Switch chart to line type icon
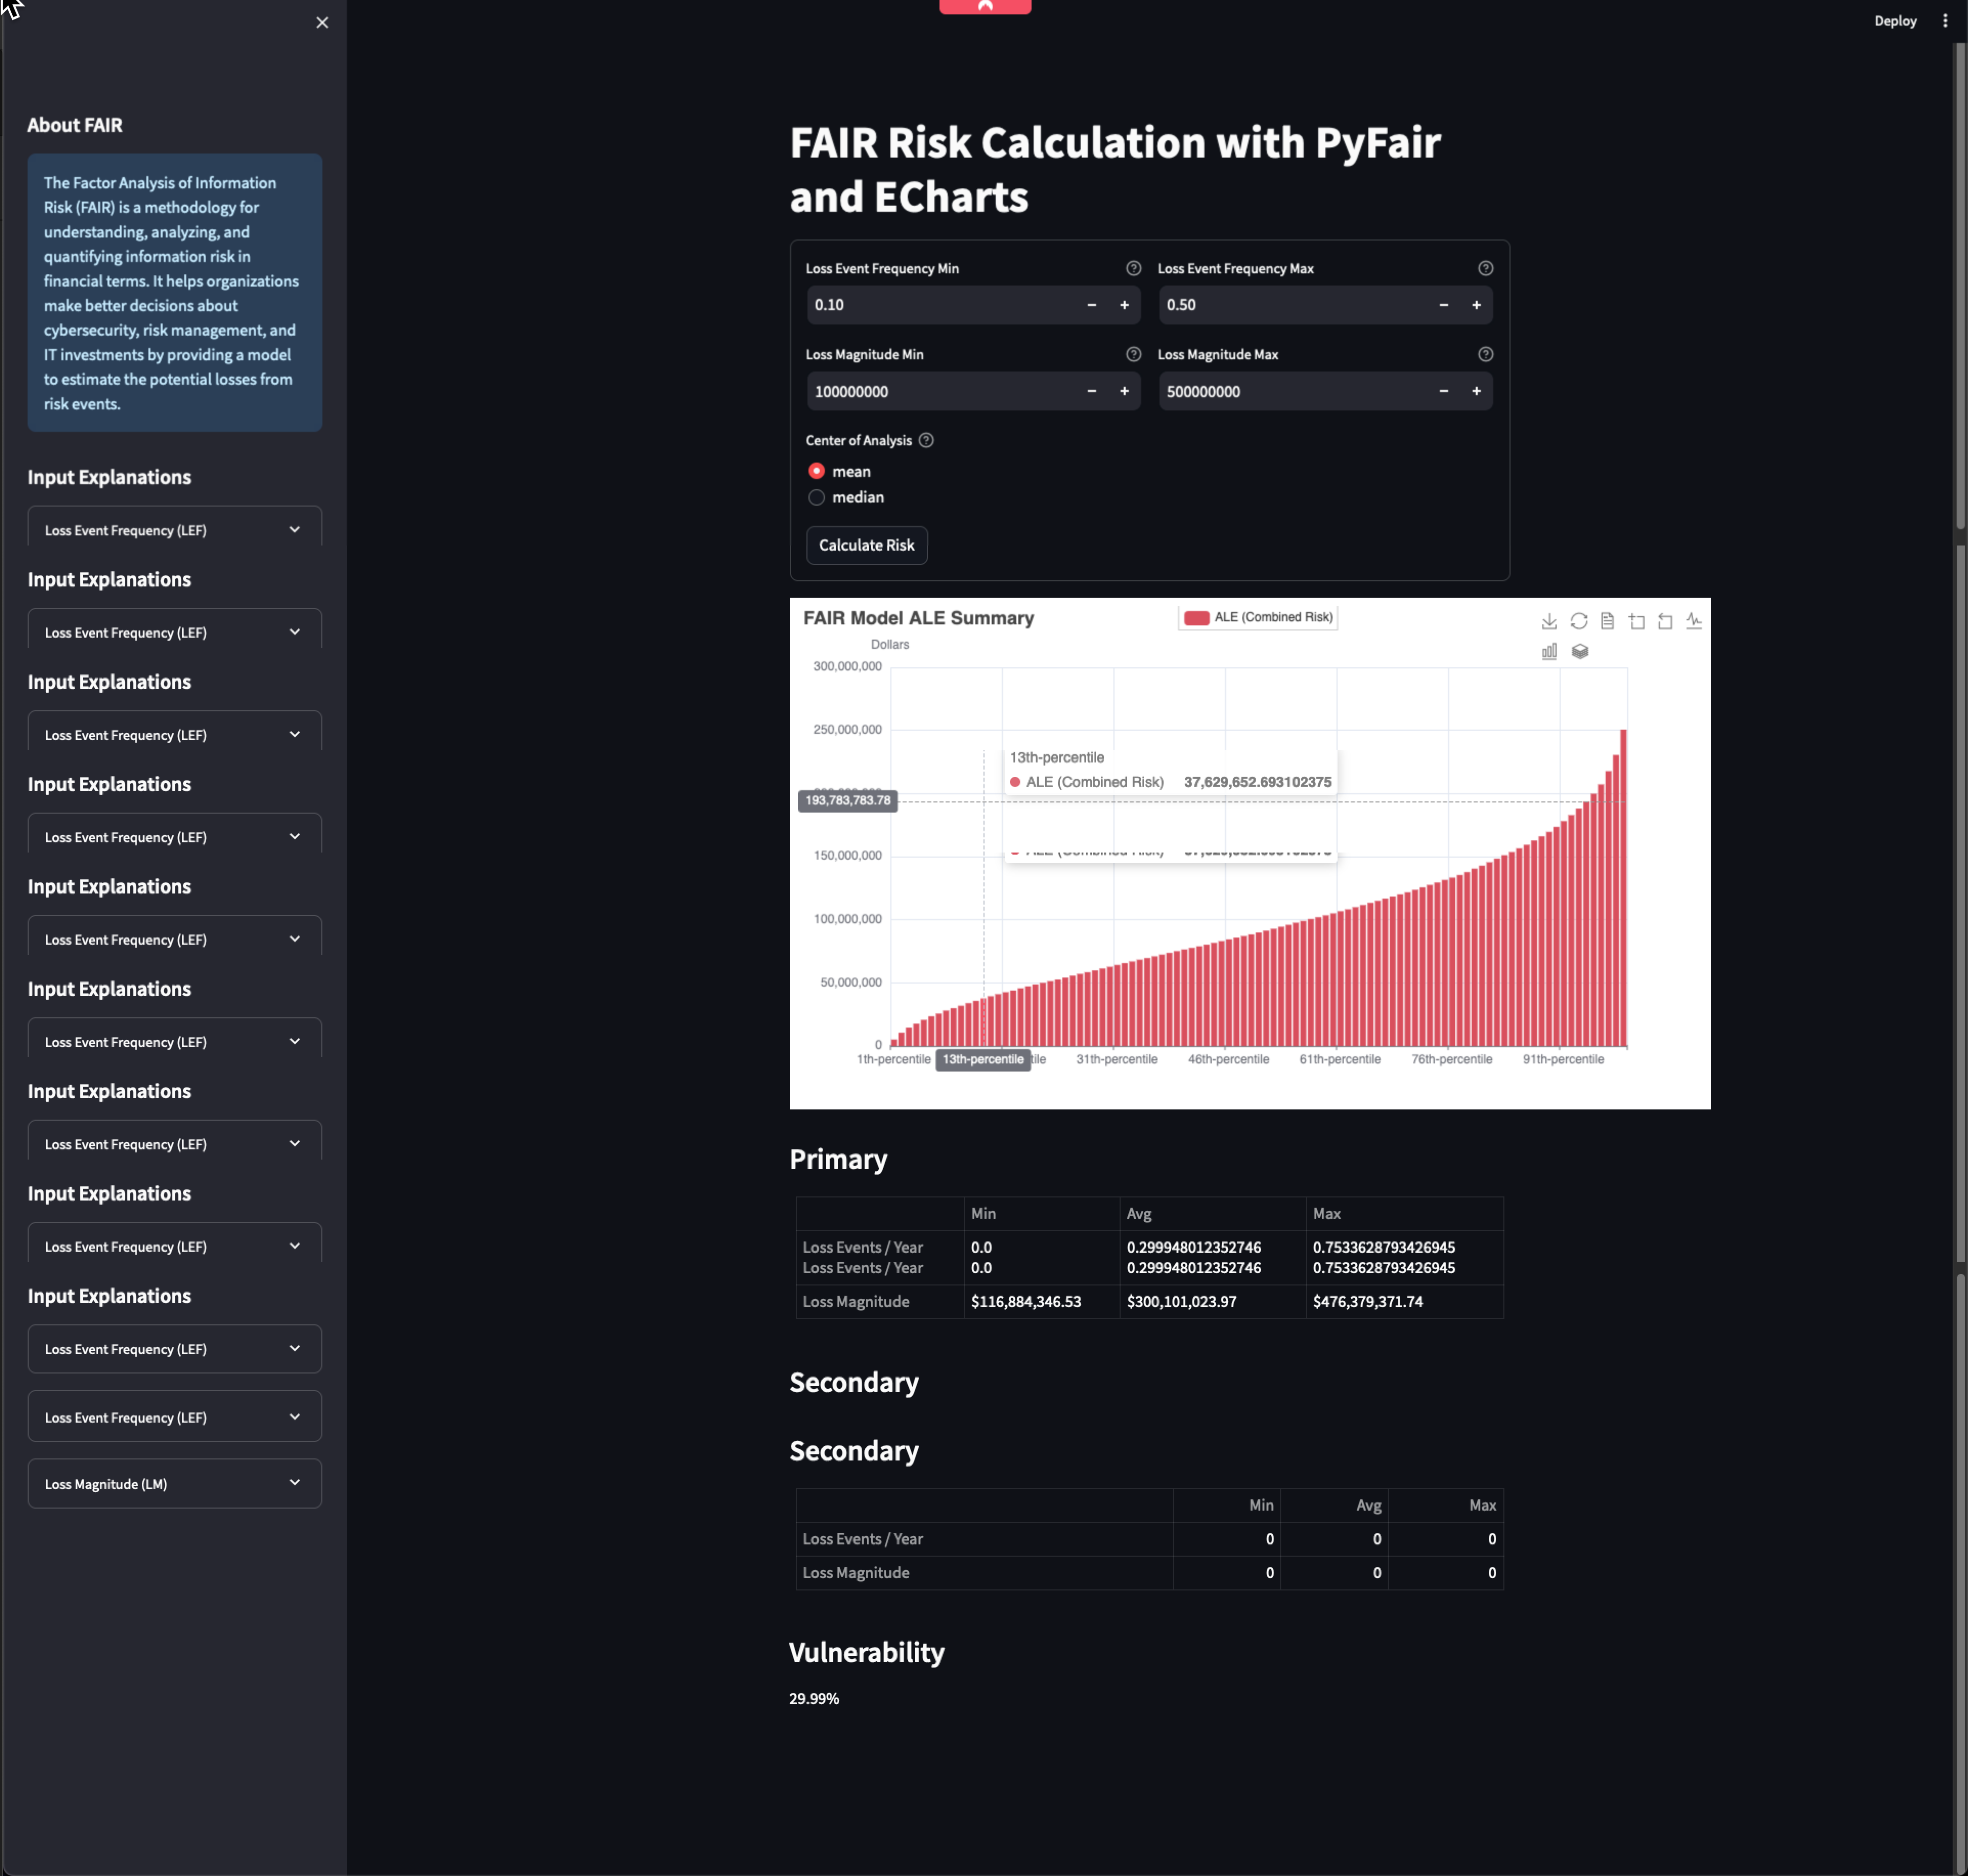The height and width of the screenshot is (1876, 1968). [x=1693, y=621]
